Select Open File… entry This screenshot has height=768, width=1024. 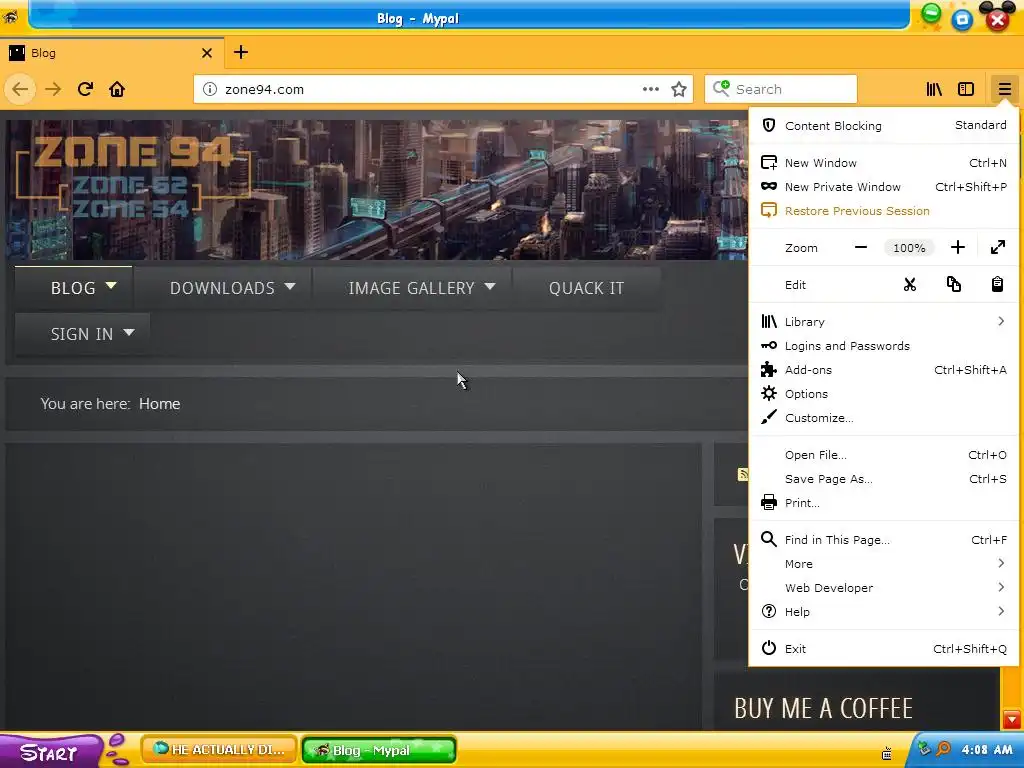coord(884,455)
